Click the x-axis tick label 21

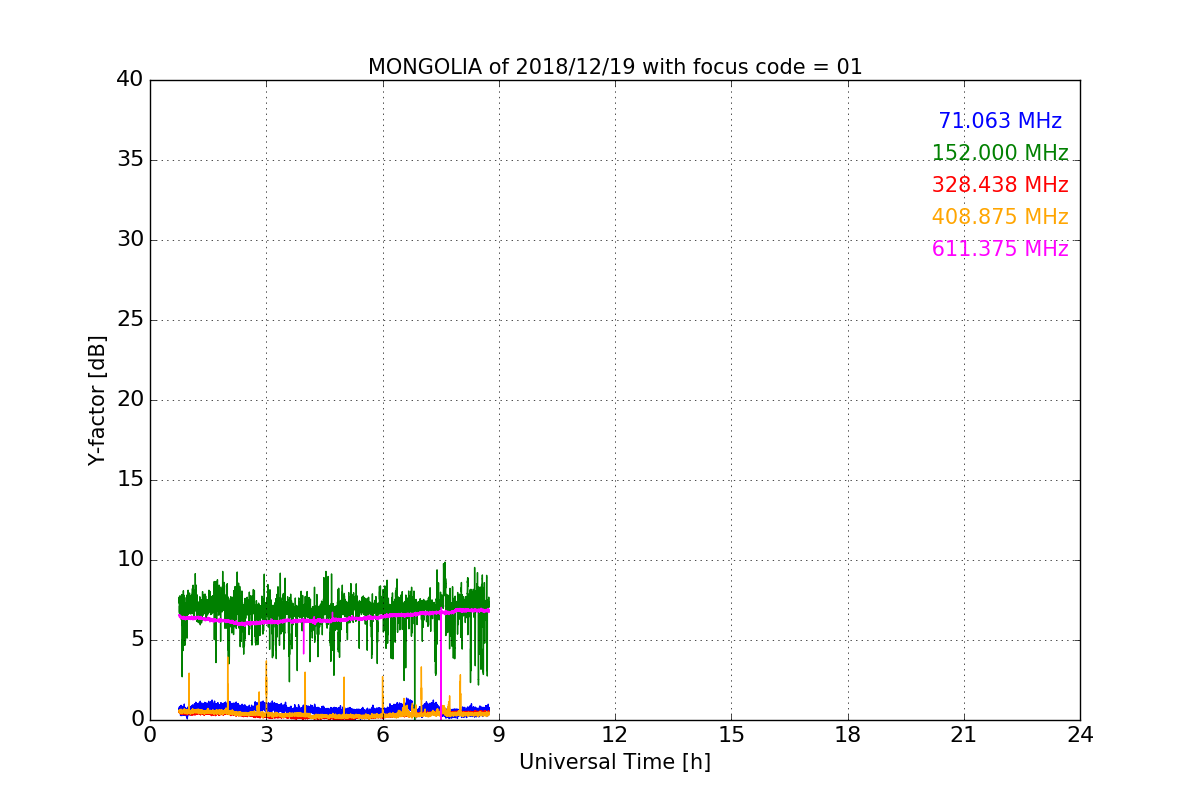pos(964,735)
